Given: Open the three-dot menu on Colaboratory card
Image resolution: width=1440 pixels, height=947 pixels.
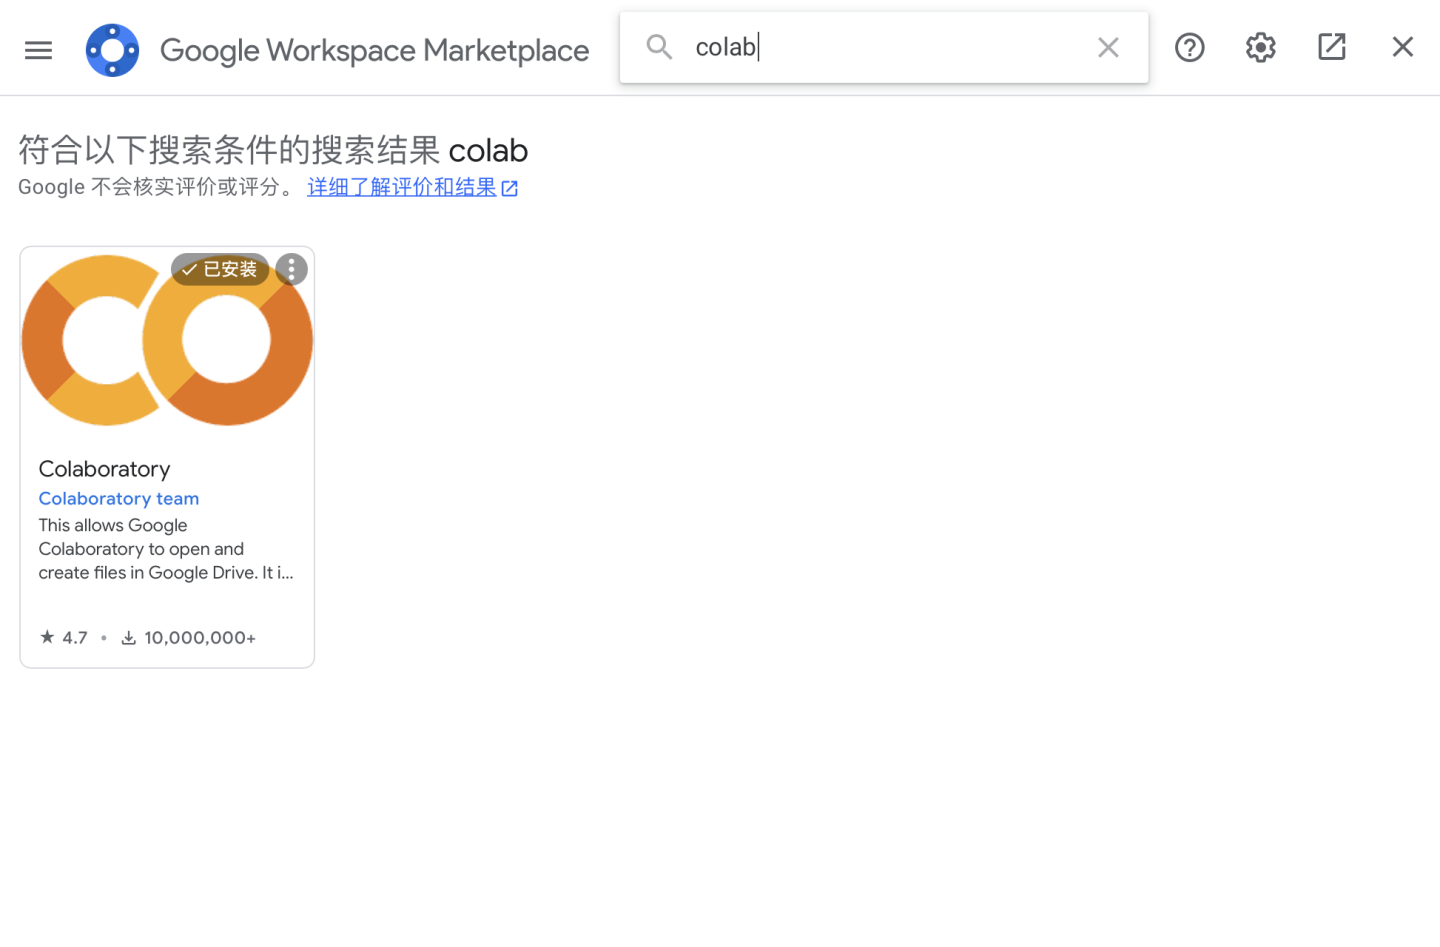Looking at the screenshot, I should coord(290,269).
